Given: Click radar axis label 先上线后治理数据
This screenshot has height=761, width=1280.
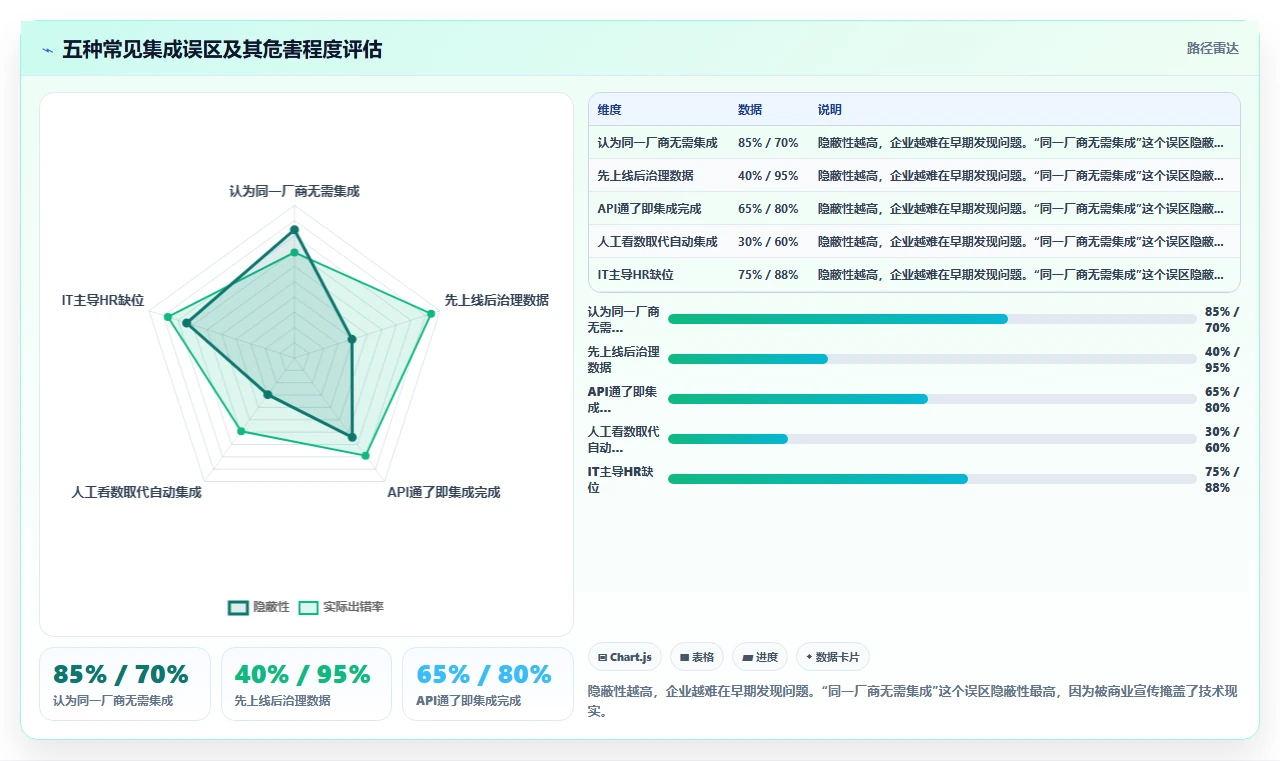Looking at the screenshot, I should 496,300.
